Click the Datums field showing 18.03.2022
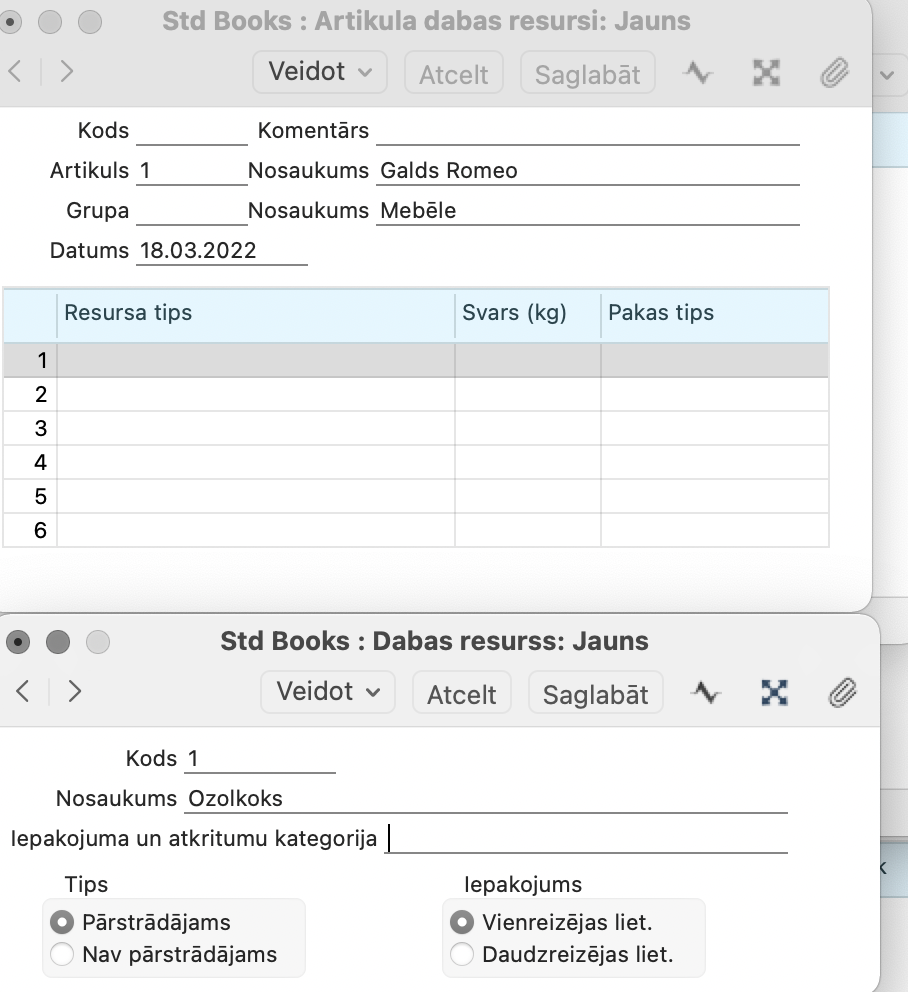The image size is (908, 992). (x=220, y=251)
